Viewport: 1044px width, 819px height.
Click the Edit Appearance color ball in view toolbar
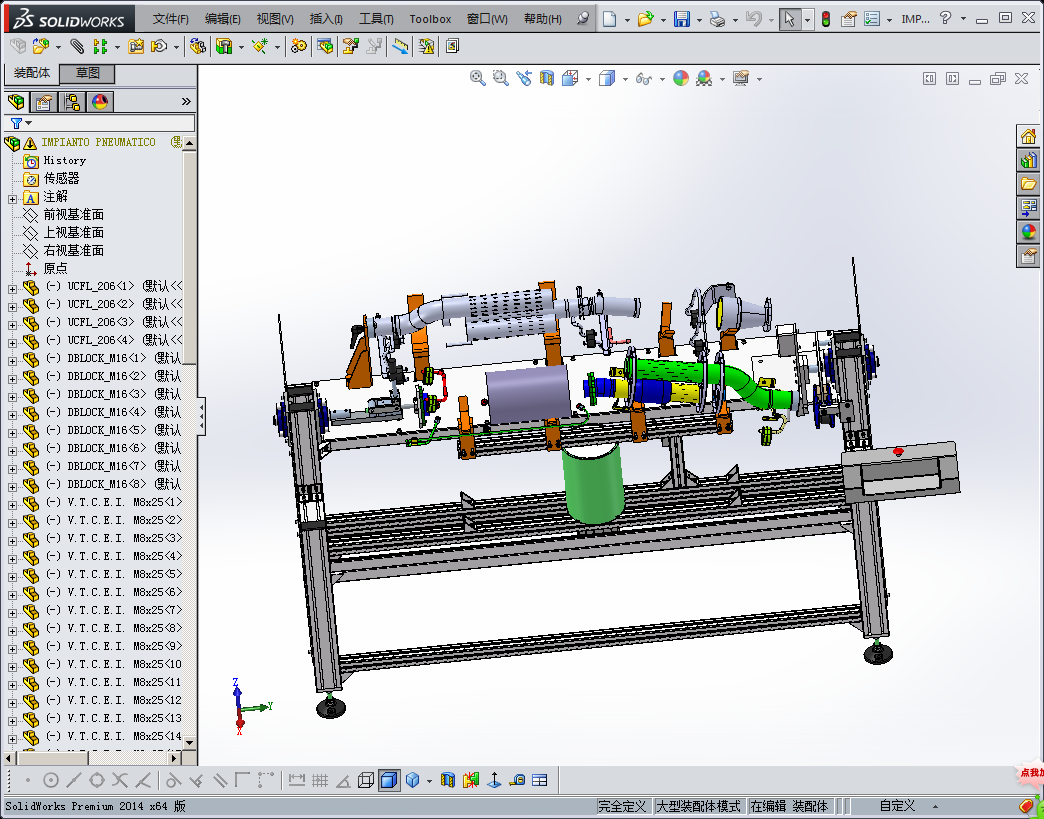[x=681, y=78]
